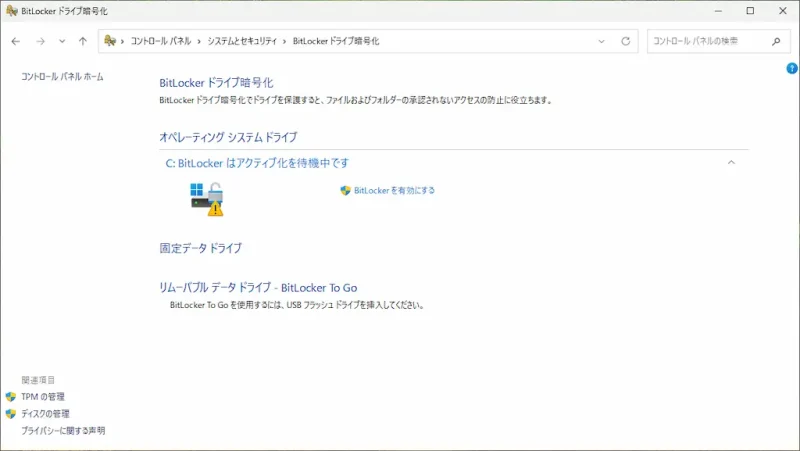Click BitLocker を有効にする link
The image size is (800, 451).
coord(394,190)
